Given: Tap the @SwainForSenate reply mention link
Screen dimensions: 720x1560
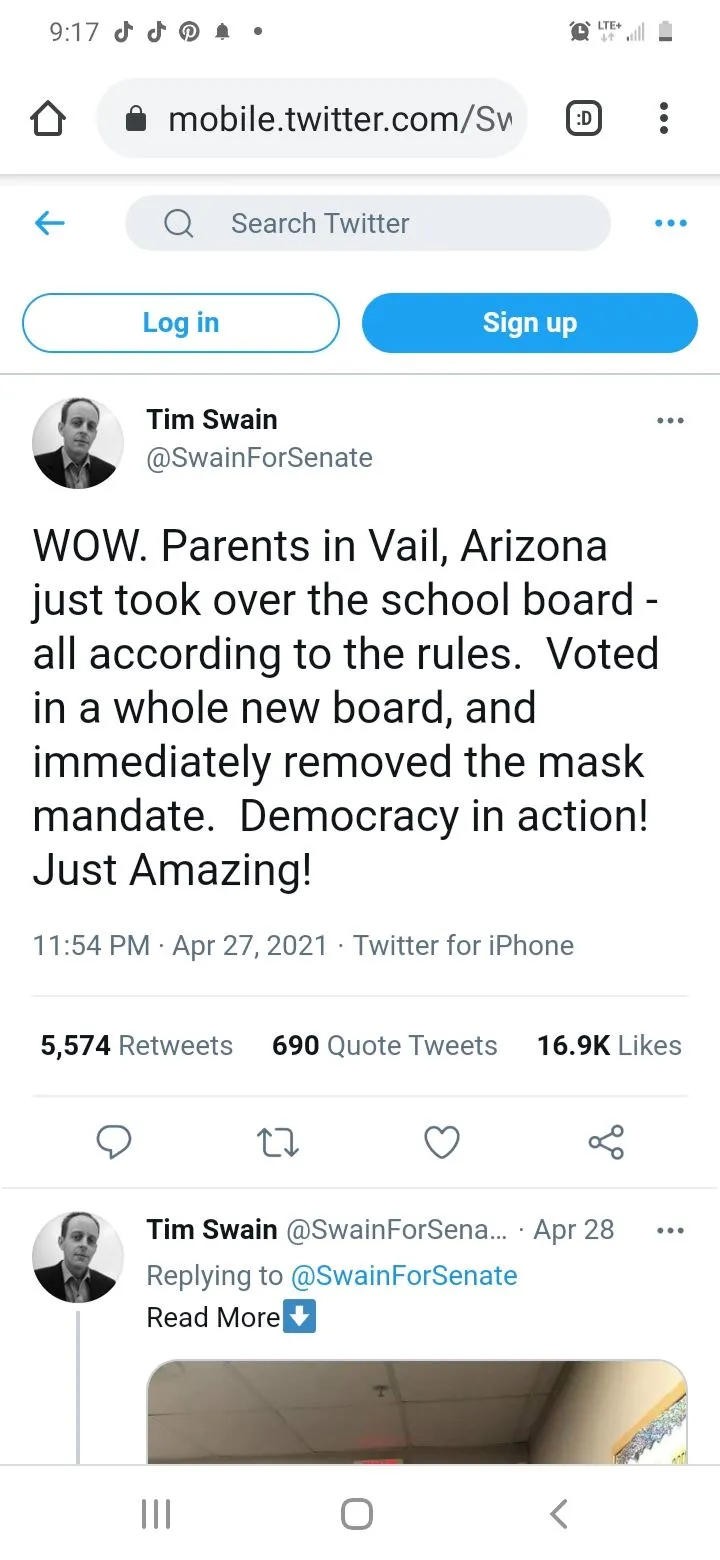Looking at the screenshot, I should (x=403, y=1276).
